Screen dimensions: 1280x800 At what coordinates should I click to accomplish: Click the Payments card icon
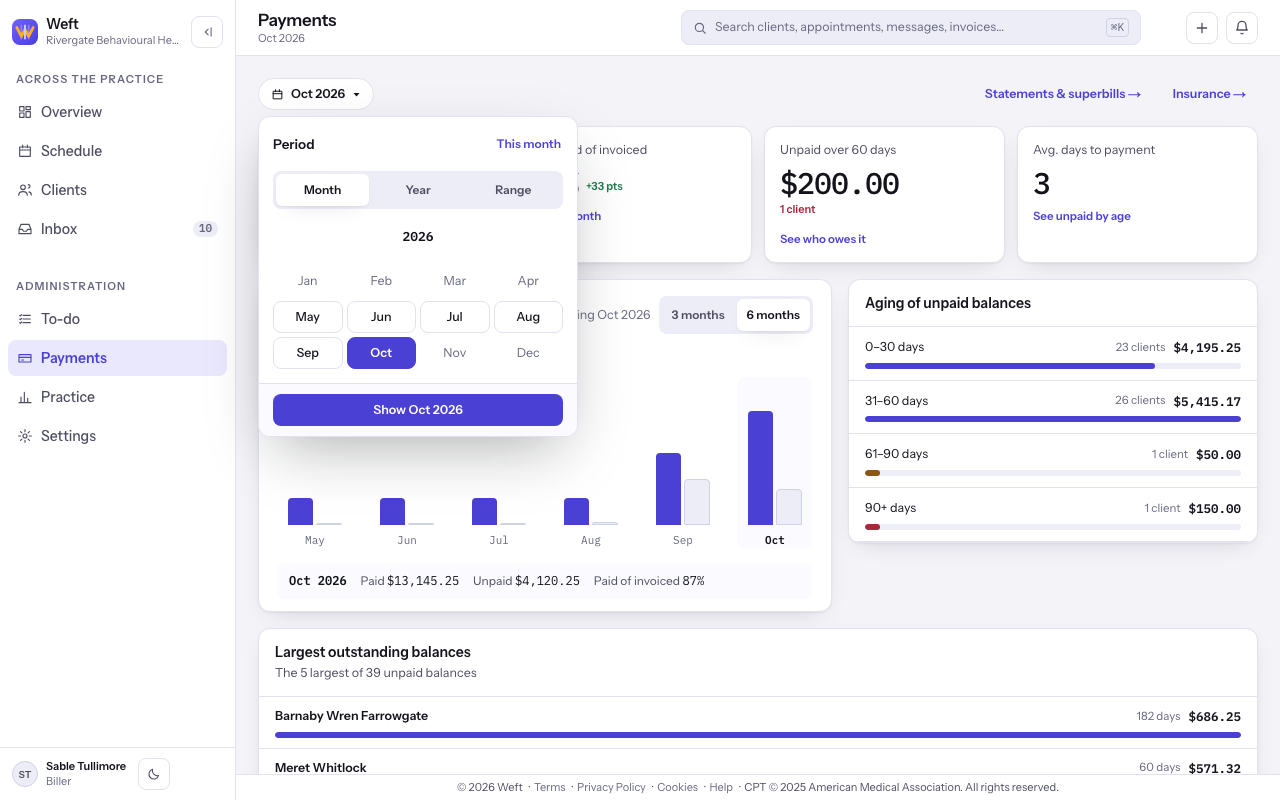pos(25,358)
